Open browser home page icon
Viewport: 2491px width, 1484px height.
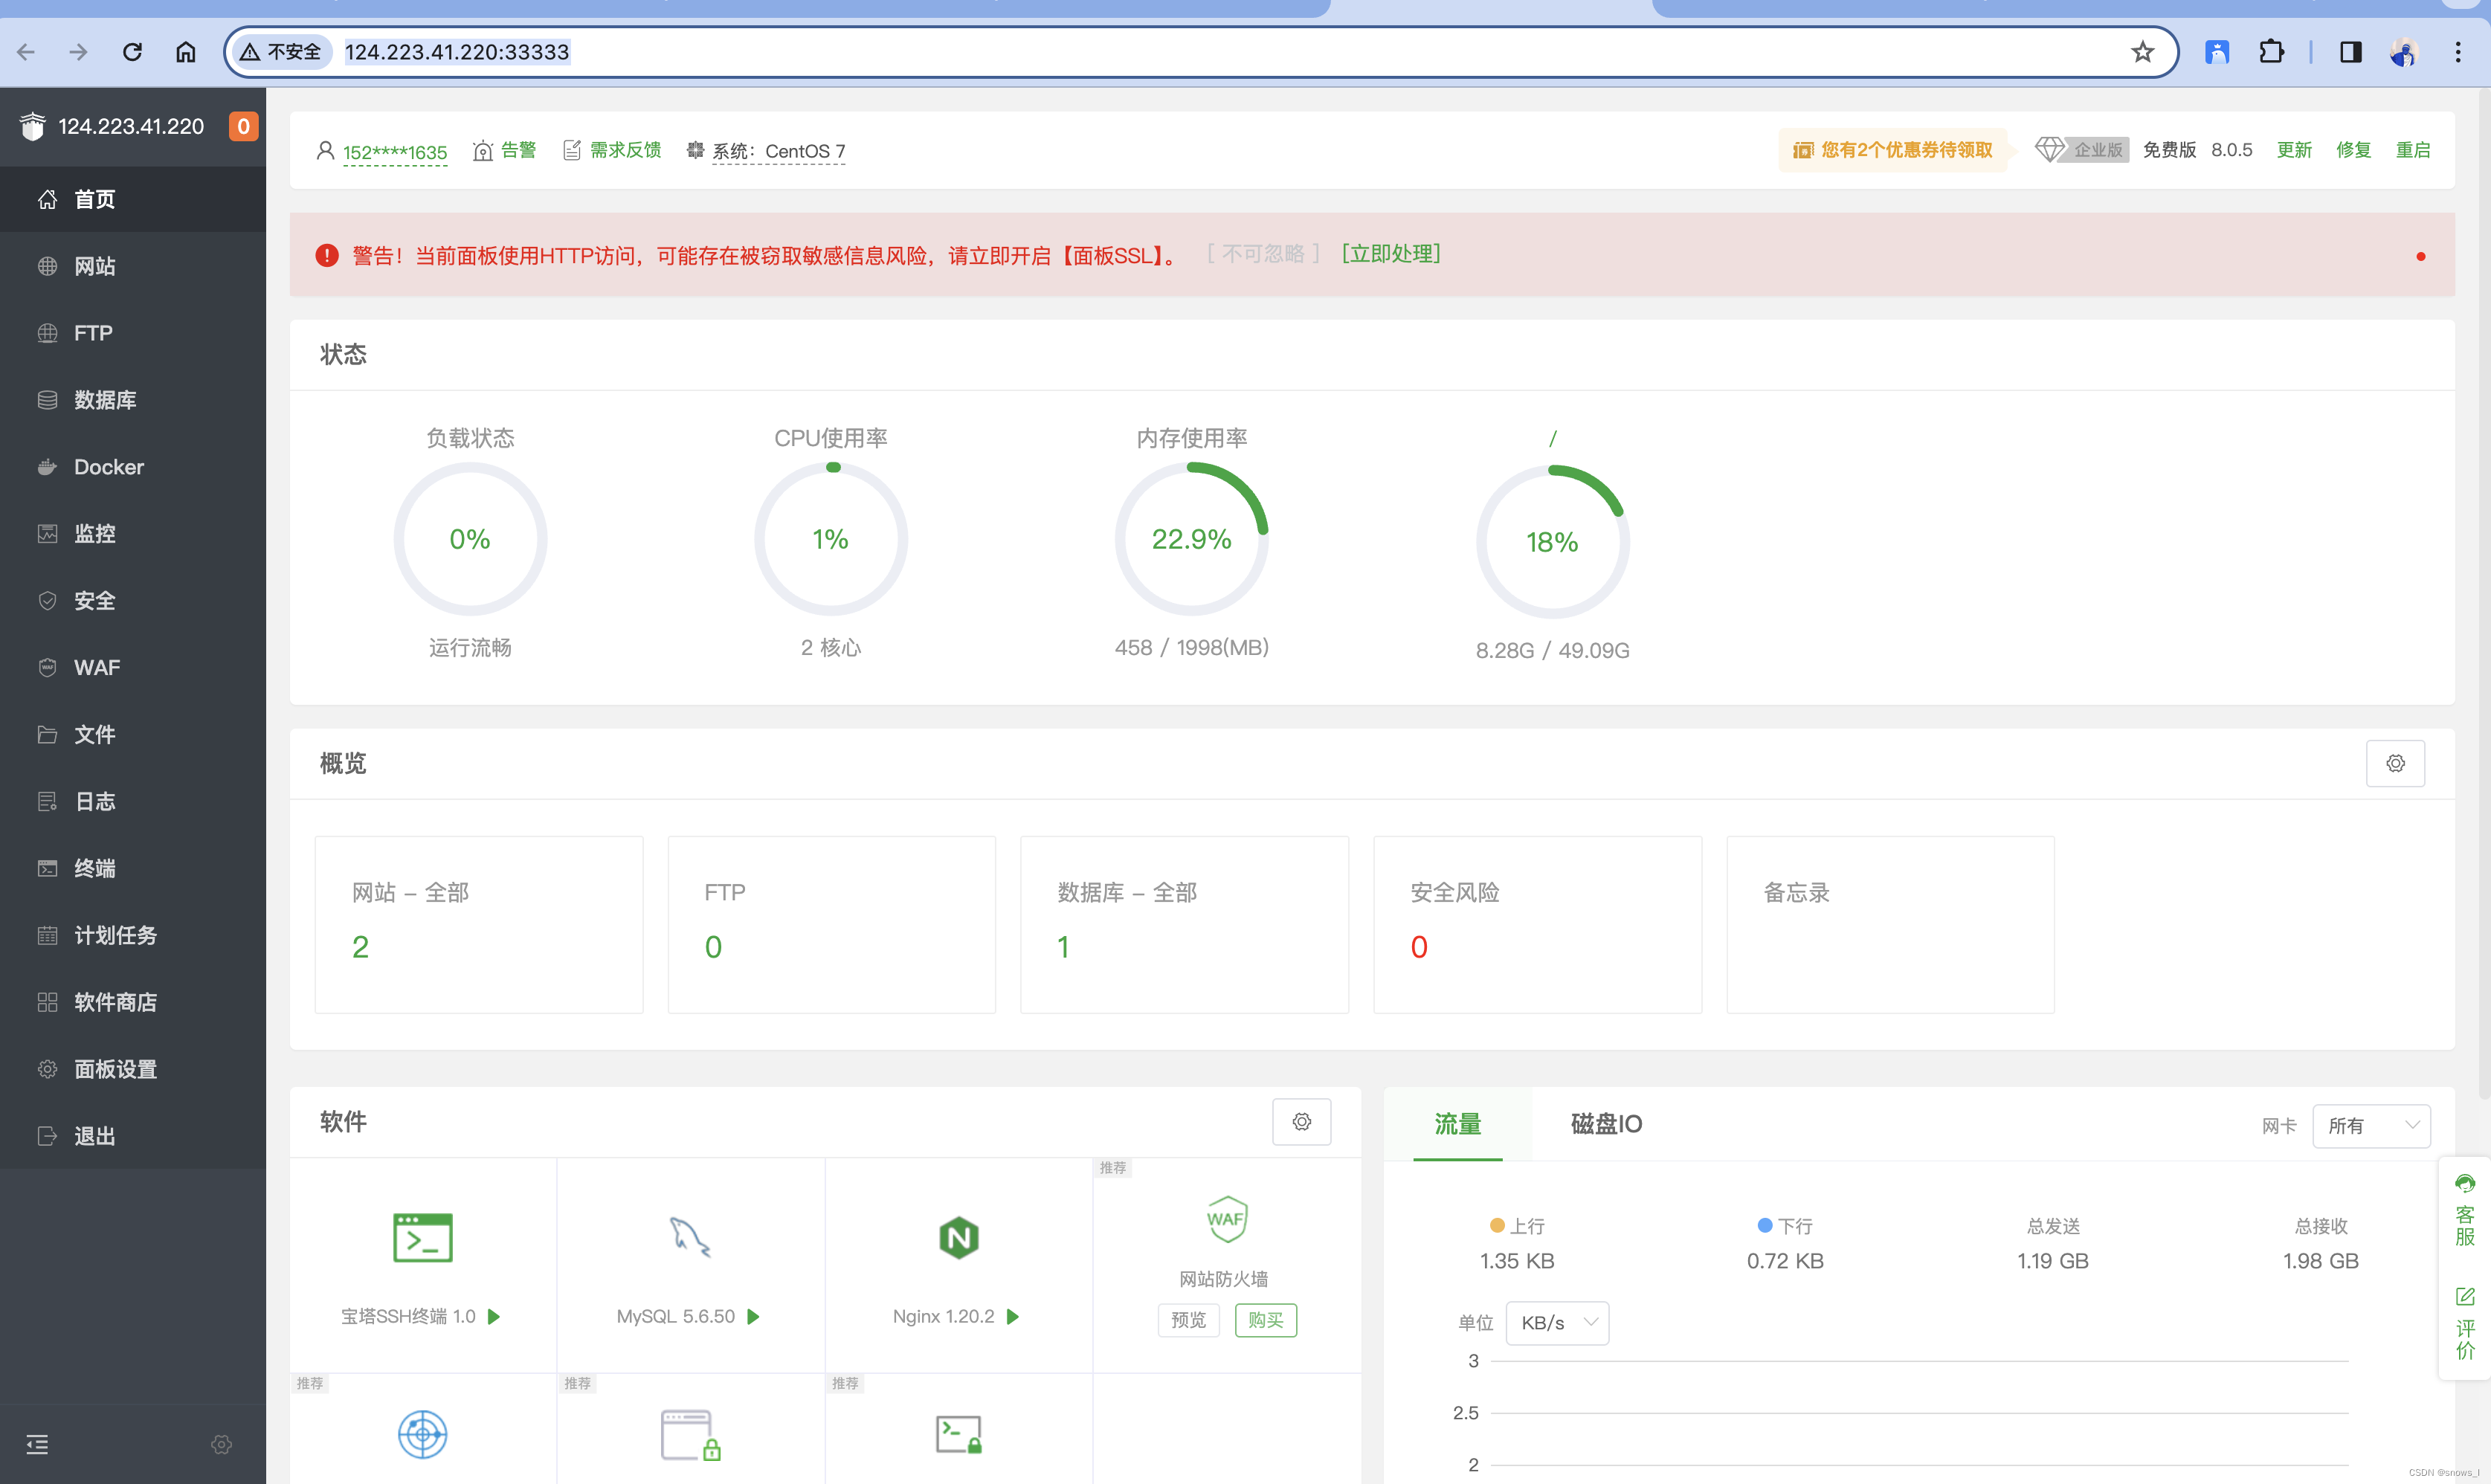coord(186,52)
